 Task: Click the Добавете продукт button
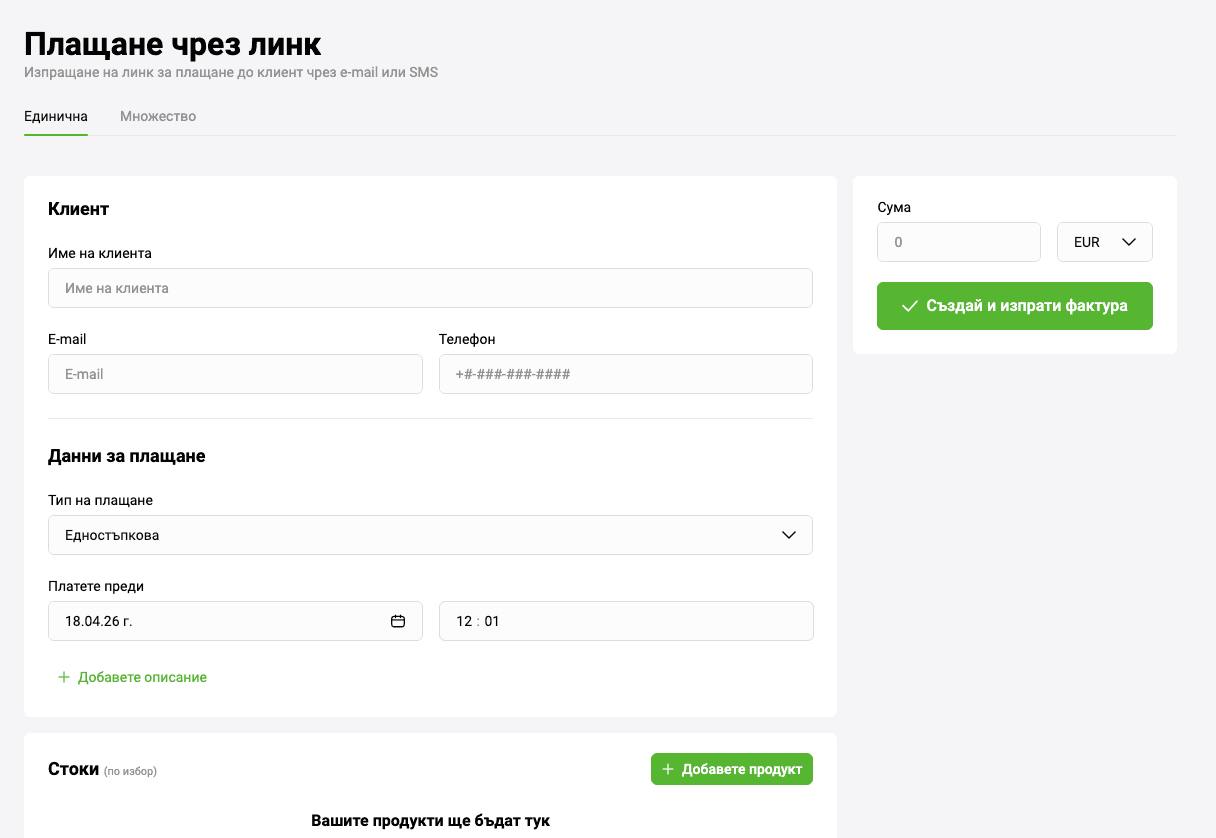[731, 770]
